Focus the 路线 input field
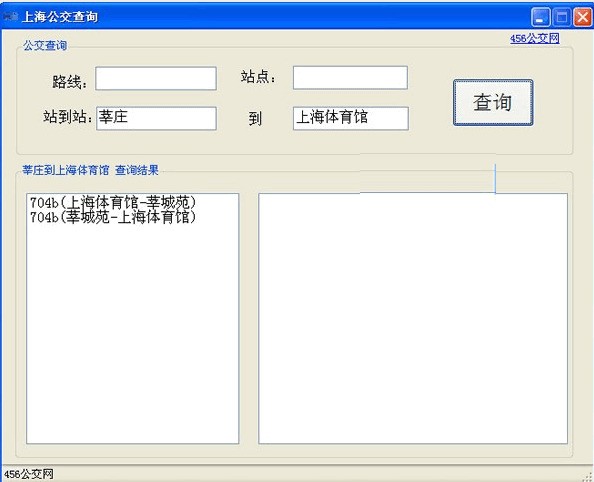The image size is (594, 482). [156, 78]
